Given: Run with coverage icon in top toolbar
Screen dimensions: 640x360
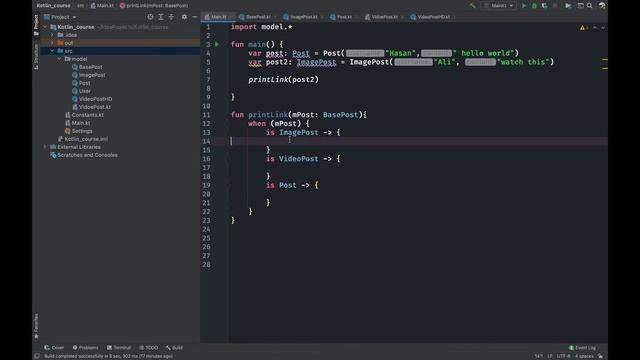Looking at the screenshot, I should (x=544, y=6).
